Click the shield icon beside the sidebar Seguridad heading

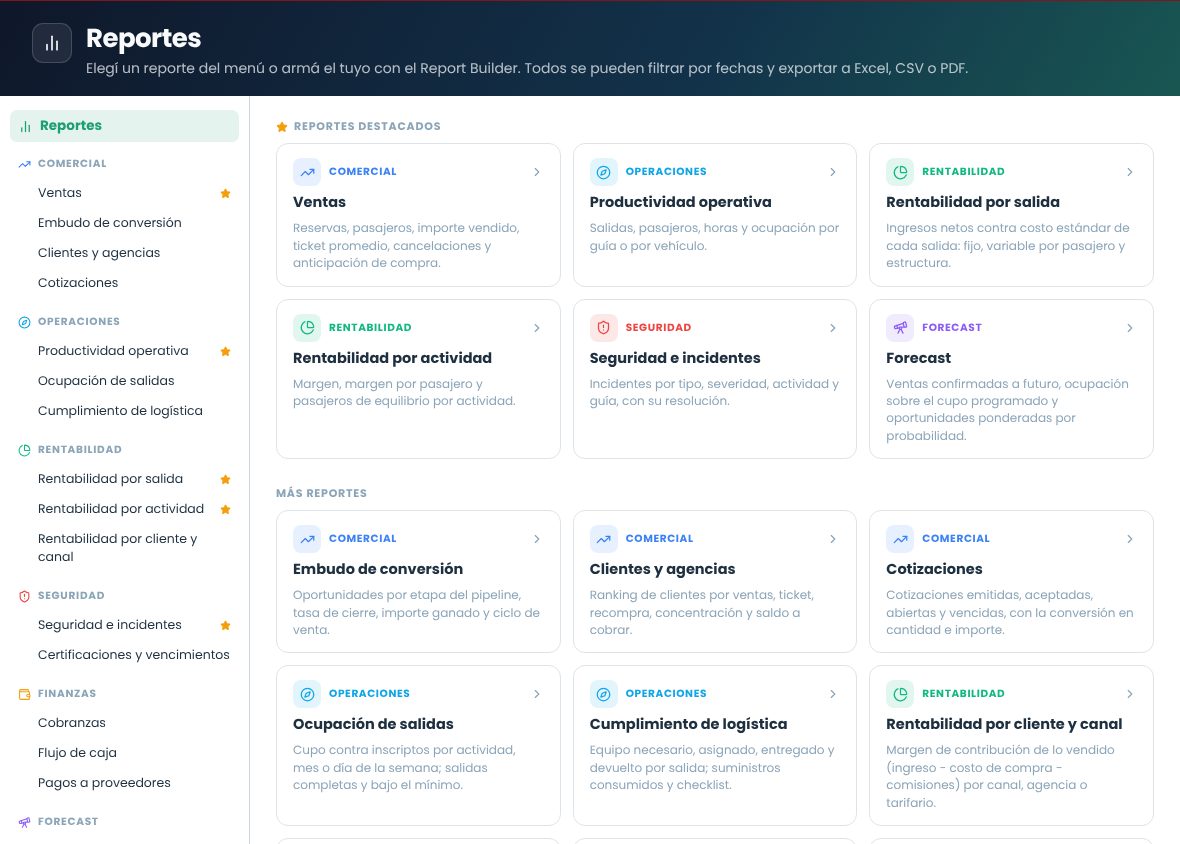pos(25,596)
